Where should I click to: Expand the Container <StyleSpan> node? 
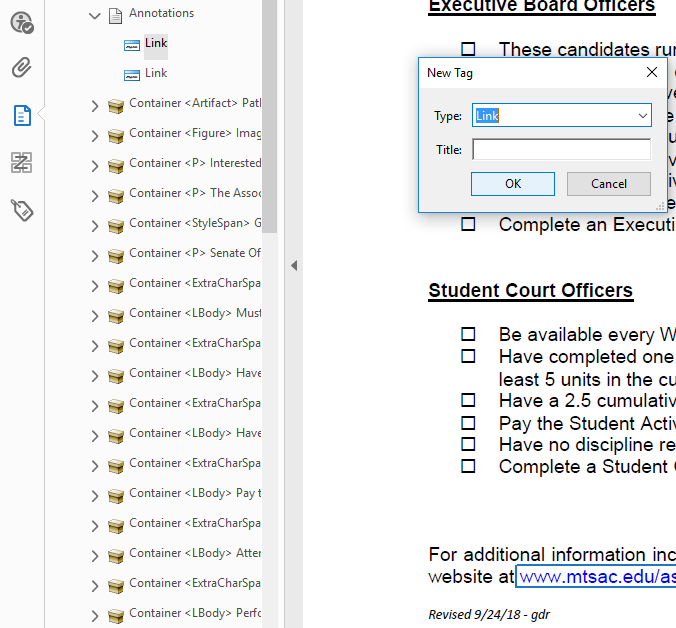pyautogui.click(x=95, y=226)
